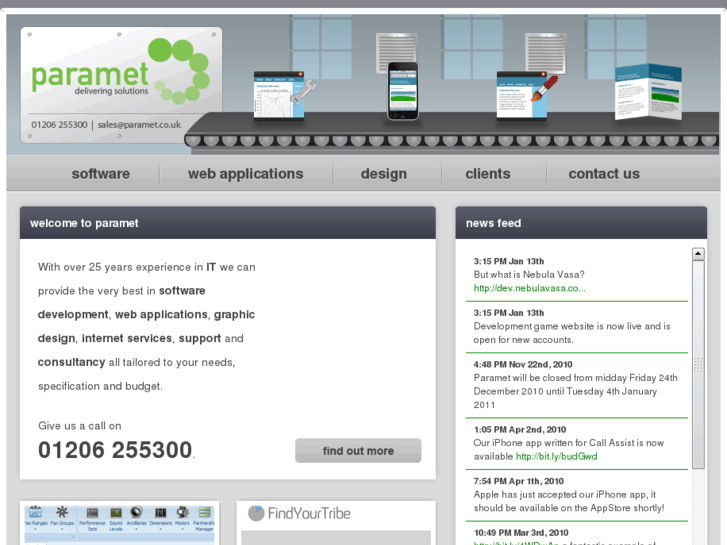Open the clients page
Screen dimensions: 727x545
click(488, 174)
